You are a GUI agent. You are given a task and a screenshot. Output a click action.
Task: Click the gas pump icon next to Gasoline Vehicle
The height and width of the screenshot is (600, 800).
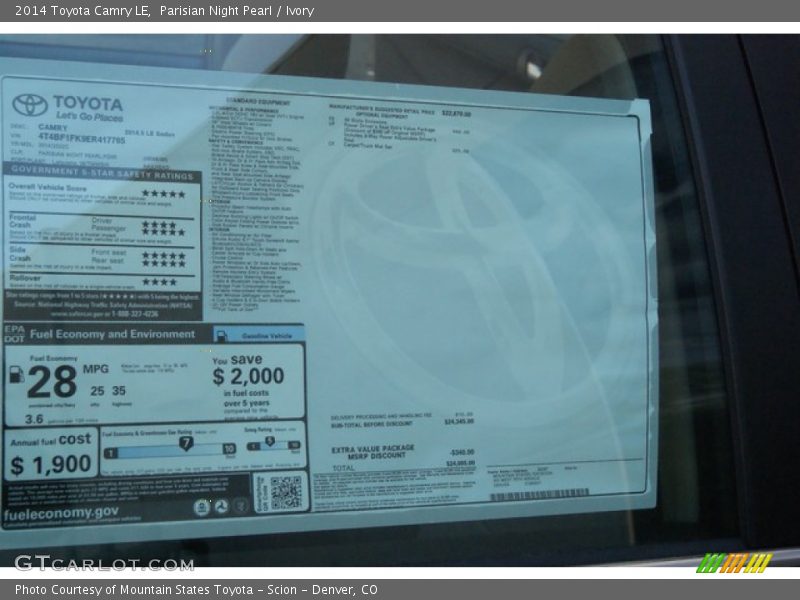tap(221, 336)
